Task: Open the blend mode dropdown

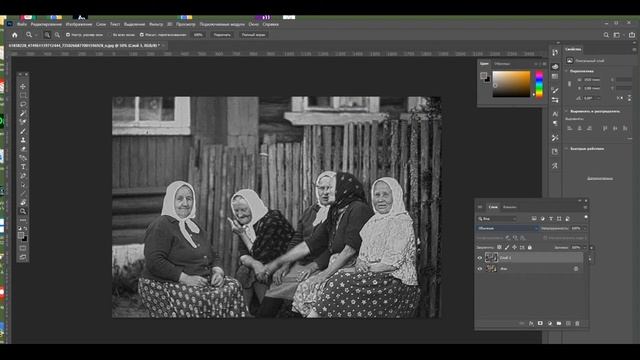Action: pos(507,229)
